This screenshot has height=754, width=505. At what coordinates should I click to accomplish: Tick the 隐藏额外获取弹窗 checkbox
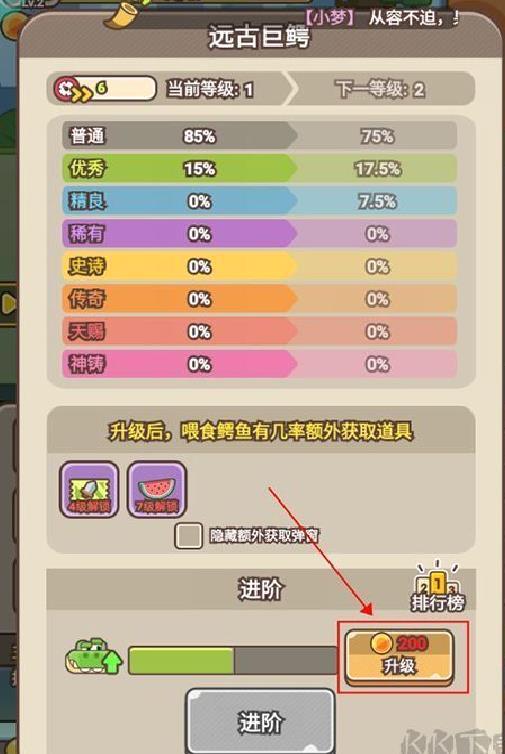(188, 536)
